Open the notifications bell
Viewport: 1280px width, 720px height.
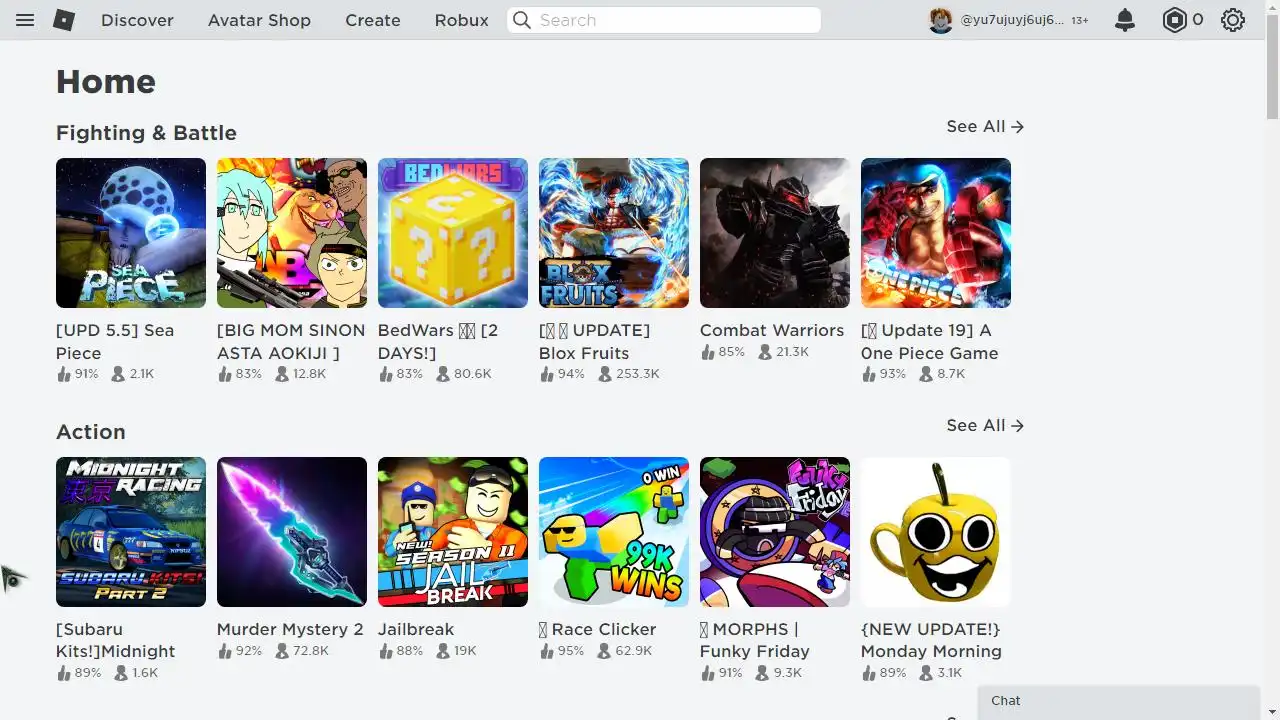pyautogui.click(x=1125, y=20)
